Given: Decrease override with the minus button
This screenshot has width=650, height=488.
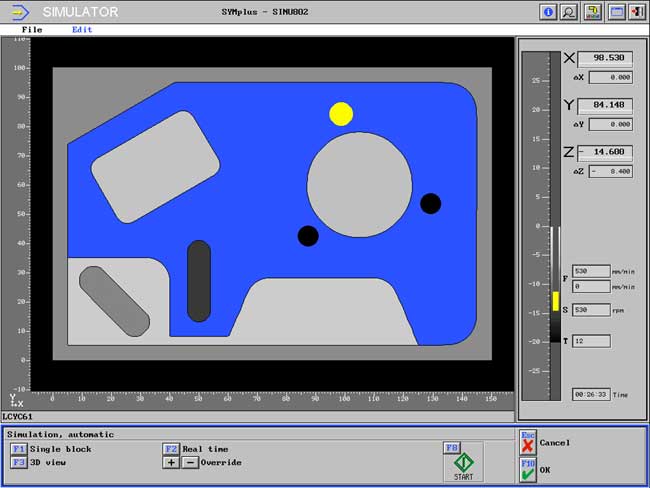Looking at the screenshot, I should (x=190, y=462).
